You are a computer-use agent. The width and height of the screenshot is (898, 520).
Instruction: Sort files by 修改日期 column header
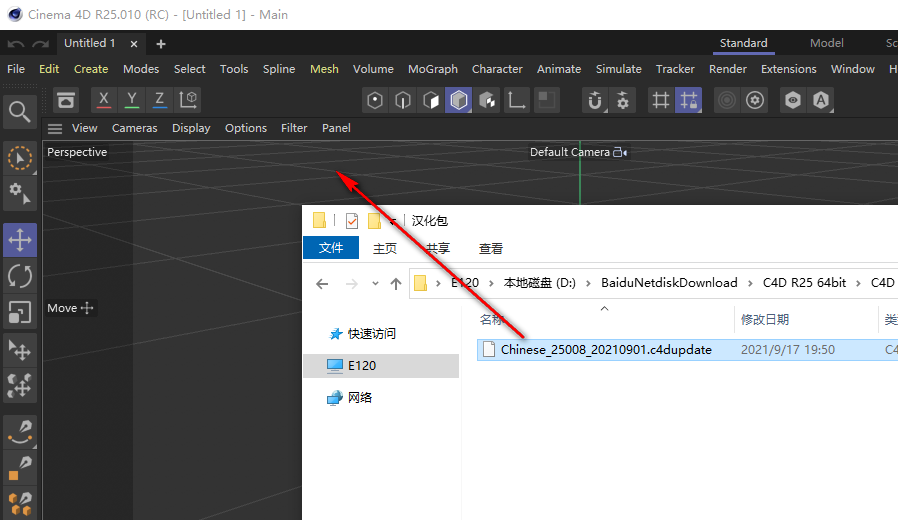[765, 319]
